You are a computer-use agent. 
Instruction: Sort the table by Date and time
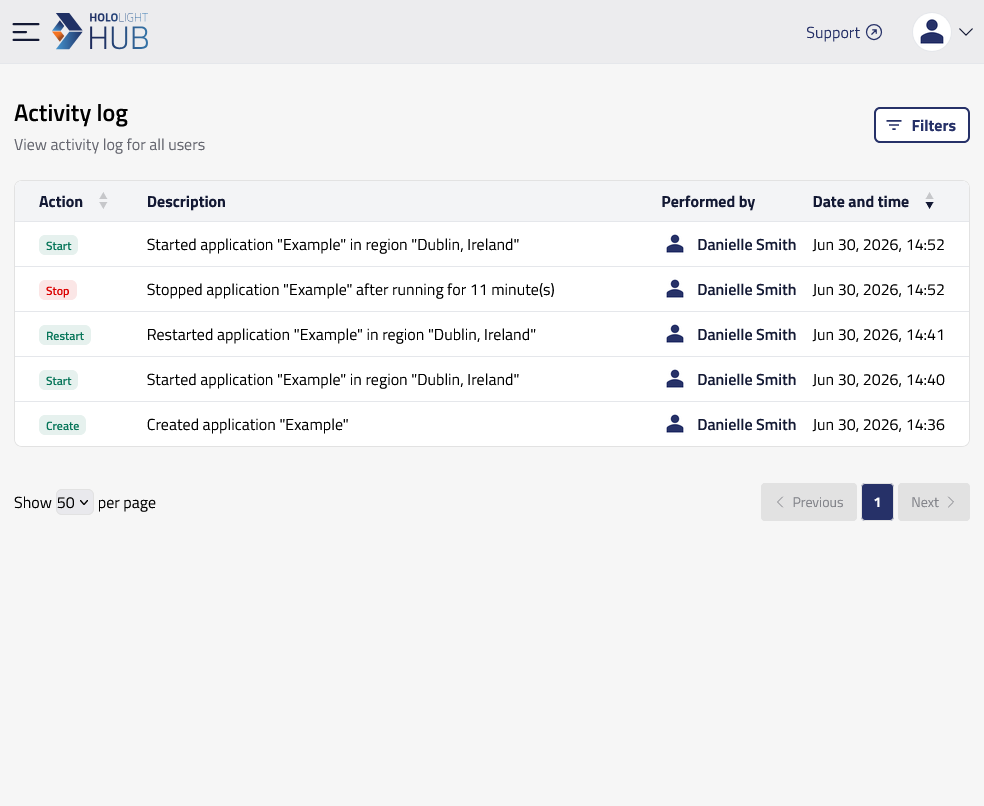(929, 201)
